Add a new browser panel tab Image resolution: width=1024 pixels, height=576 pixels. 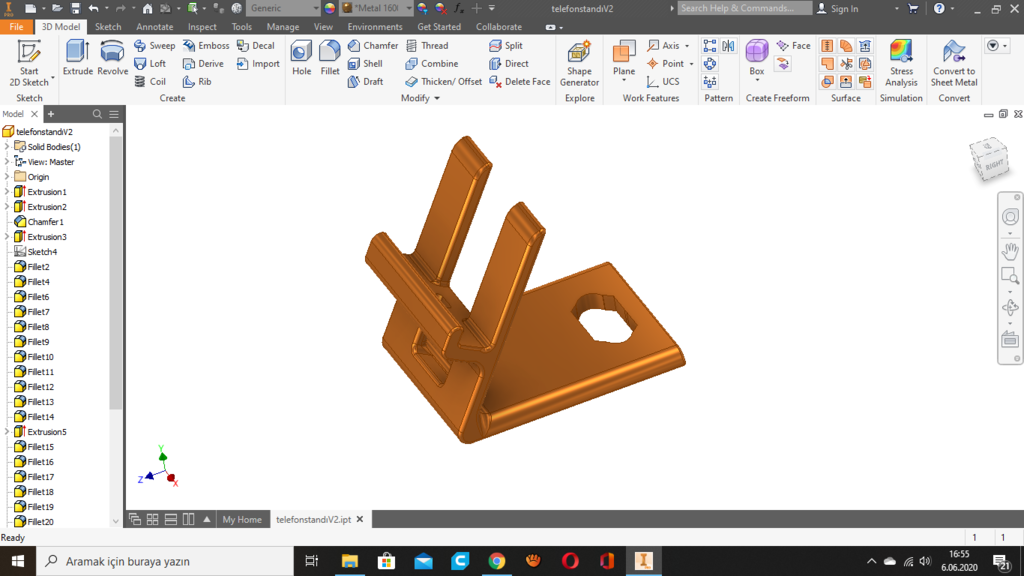tap(51, 114)
